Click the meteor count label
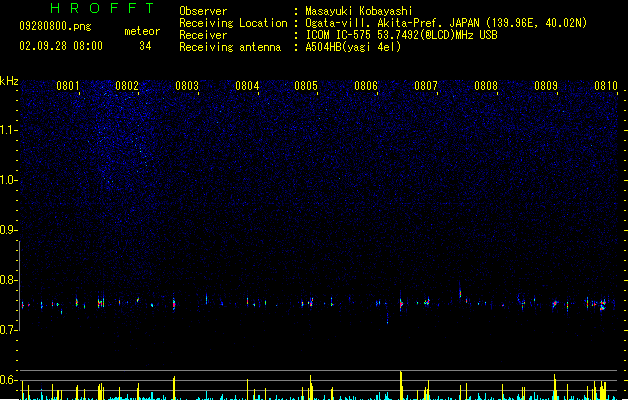This screenshot has height=400, width=629. pyautogui.click(x=142, y=31)
